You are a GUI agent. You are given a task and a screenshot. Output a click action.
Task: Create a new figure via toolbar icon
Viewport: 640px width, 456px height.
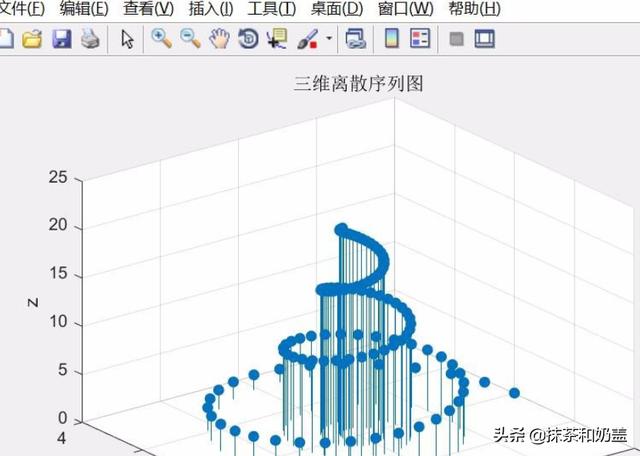click(x=6, y=39)
